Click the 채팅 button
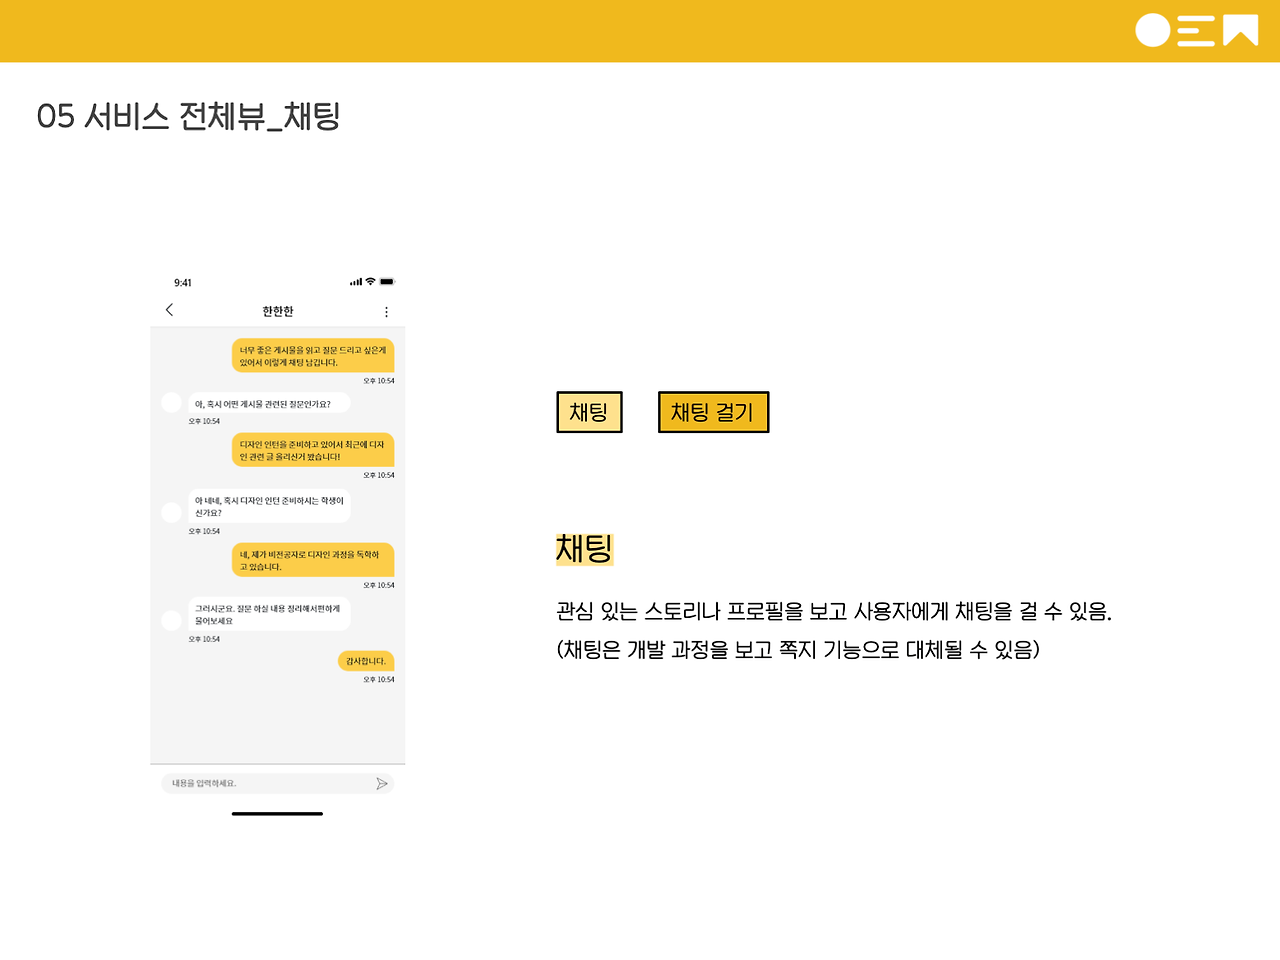The width and height of the screenshot is (1280, 960). [x=588, y=411]
